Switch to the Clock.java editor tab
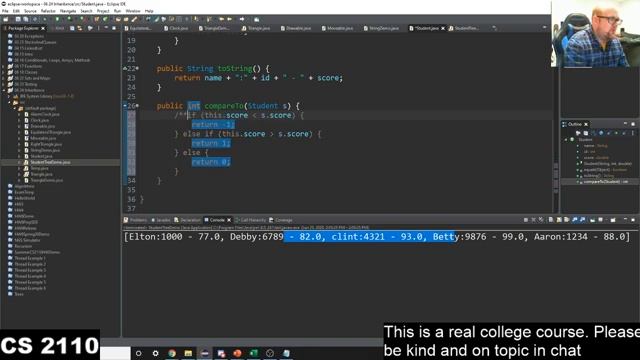 tap(176, 28)
